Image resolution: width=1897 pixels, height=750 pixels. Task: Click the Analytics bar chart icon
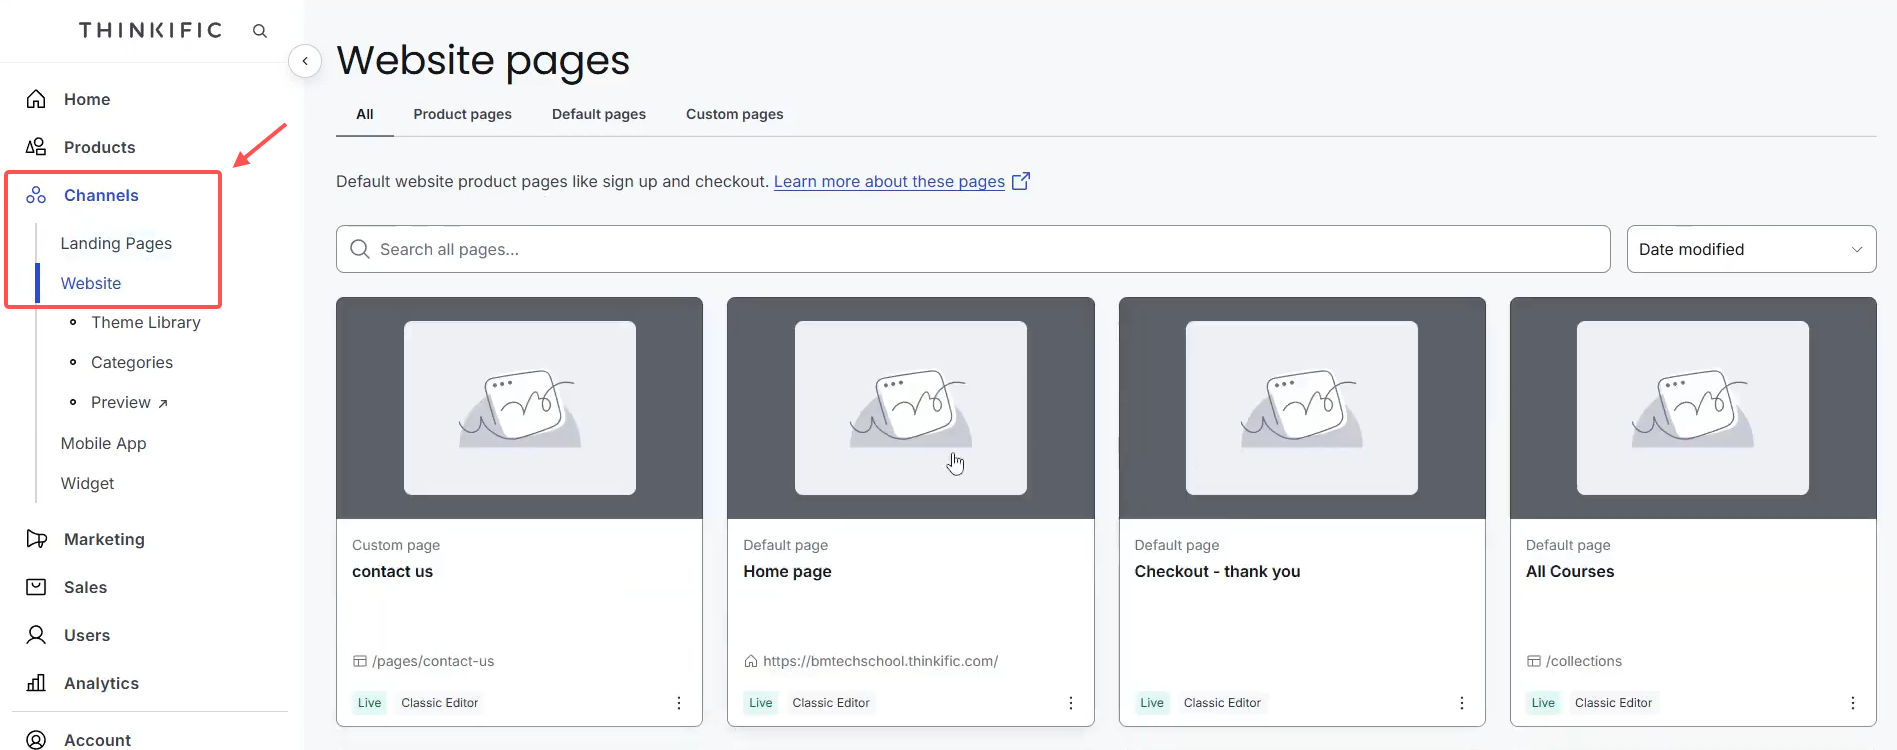[x=36, y=683]
